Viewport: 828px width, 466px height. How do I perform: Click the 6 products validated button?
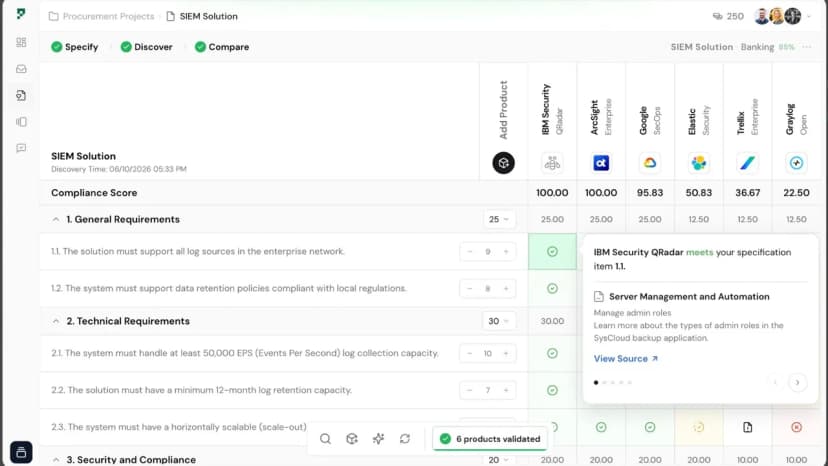coord(491,439)
